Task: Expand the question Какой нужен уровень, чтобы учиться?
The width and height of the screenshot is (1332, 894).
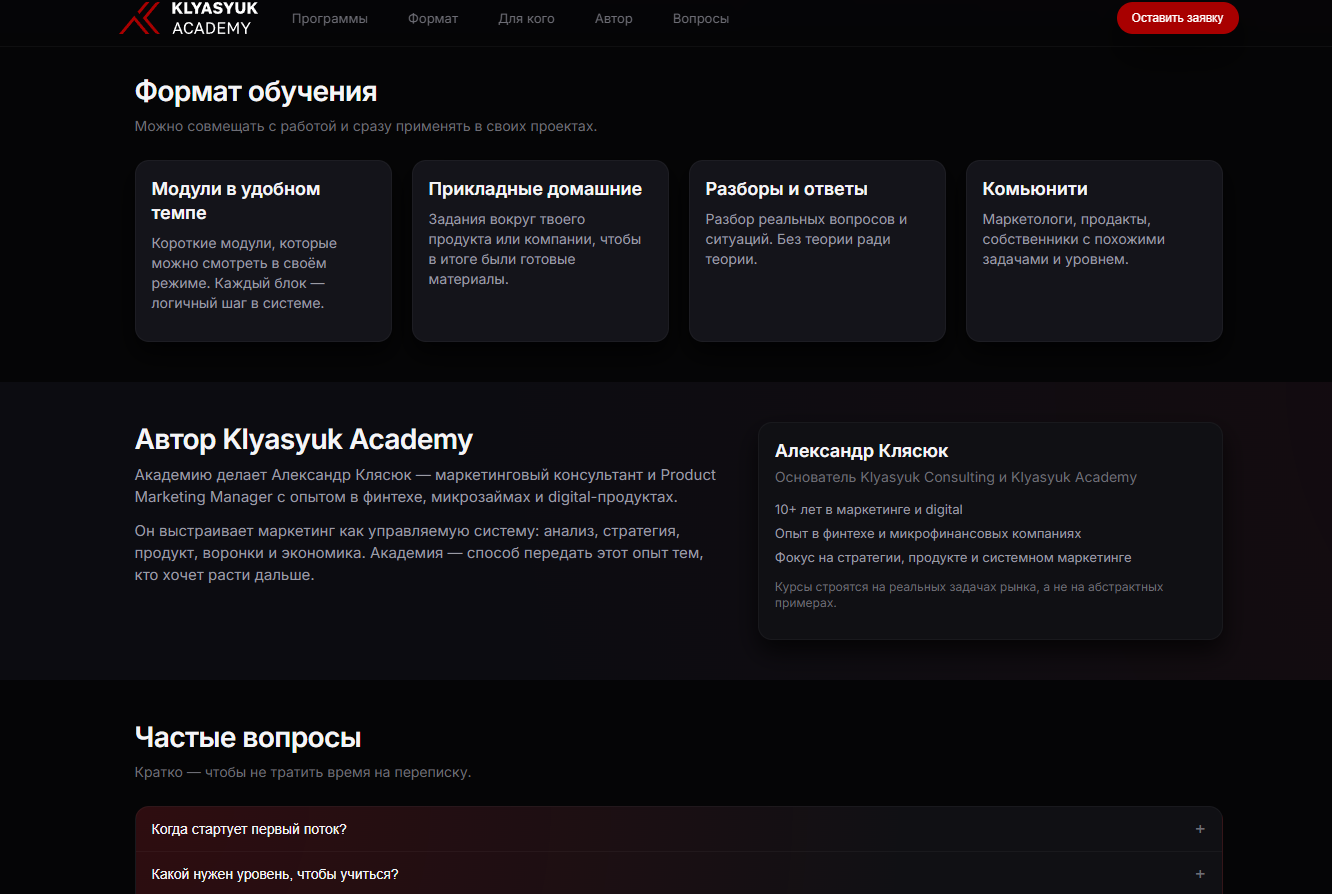Action: pyautogui.click(x=678, y=874)
